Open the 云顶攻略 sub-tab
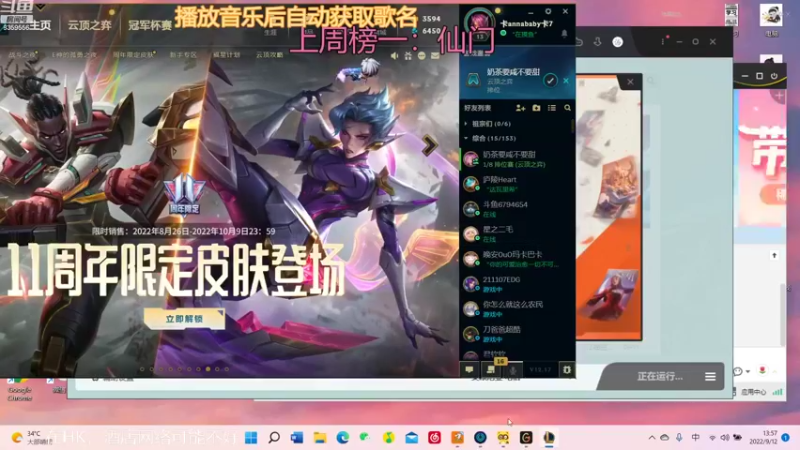800x450 pixels. [x=269, y=55]
